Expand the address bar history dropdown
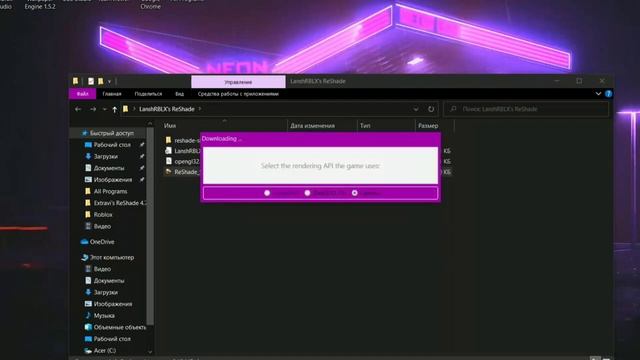 416,109
